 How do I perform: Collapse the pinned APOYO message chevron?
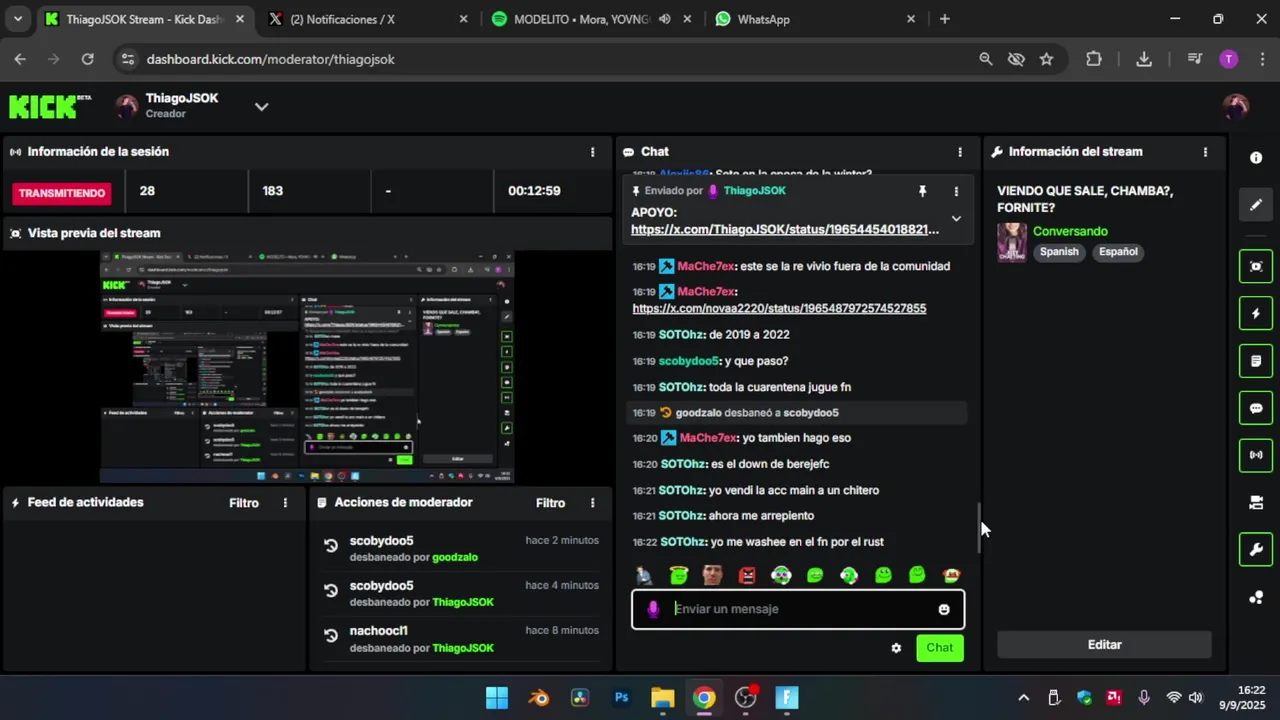tap(956, 218)
